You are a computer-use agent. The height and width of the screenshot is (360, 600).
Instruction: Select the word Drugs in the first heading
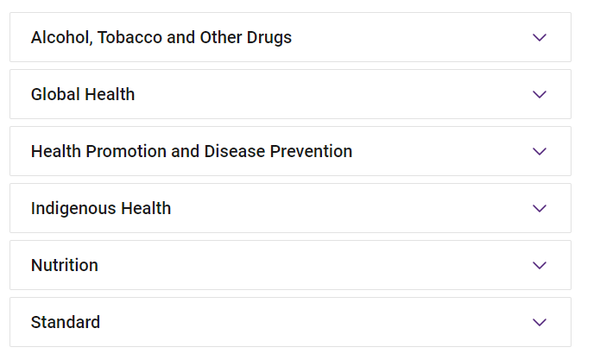coord(269,37)
